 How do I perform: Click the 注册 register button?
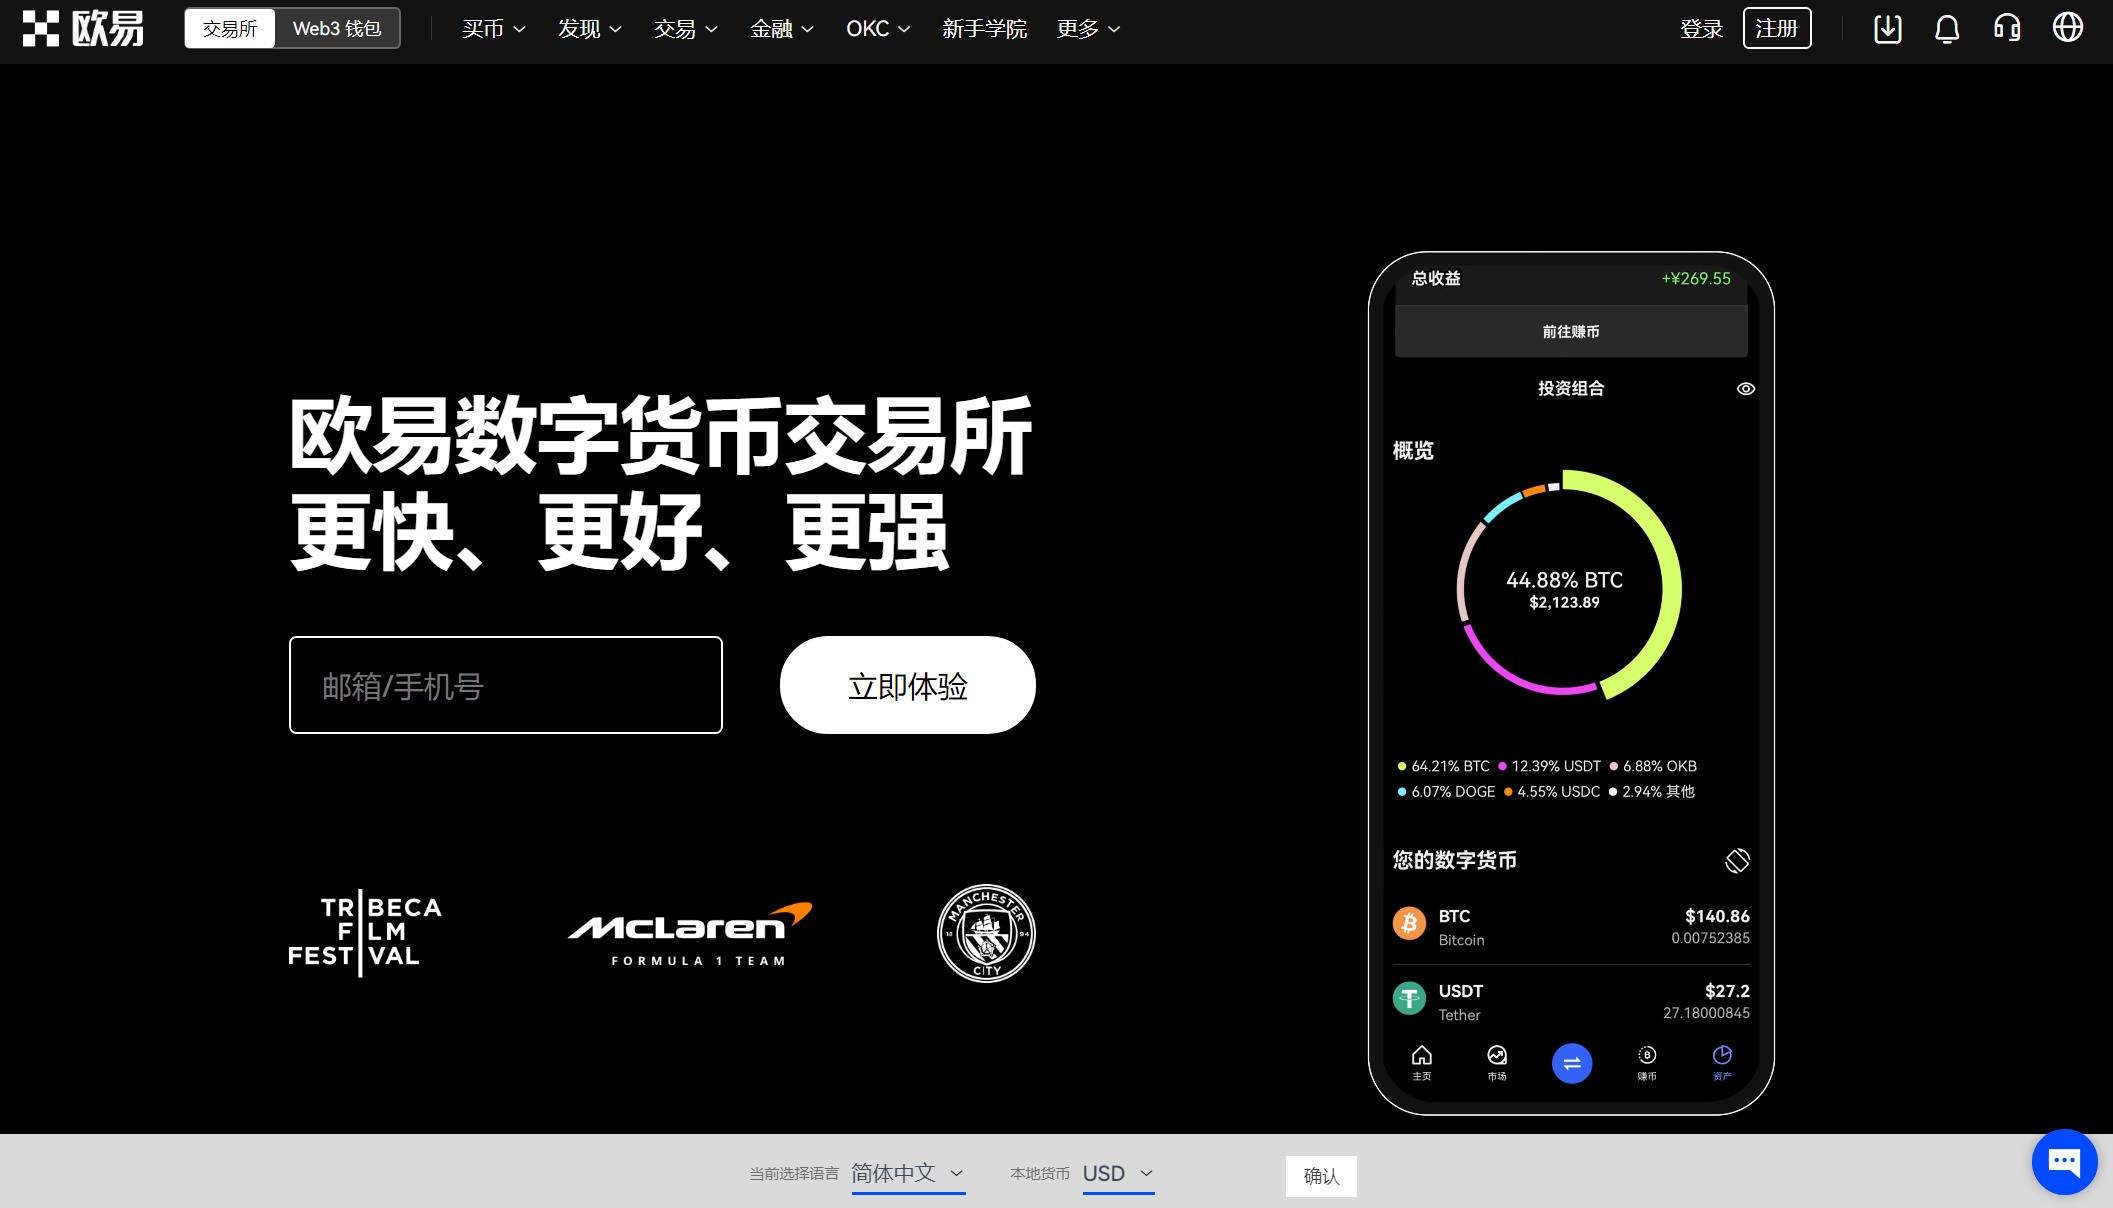click(x=1778, y=29)
